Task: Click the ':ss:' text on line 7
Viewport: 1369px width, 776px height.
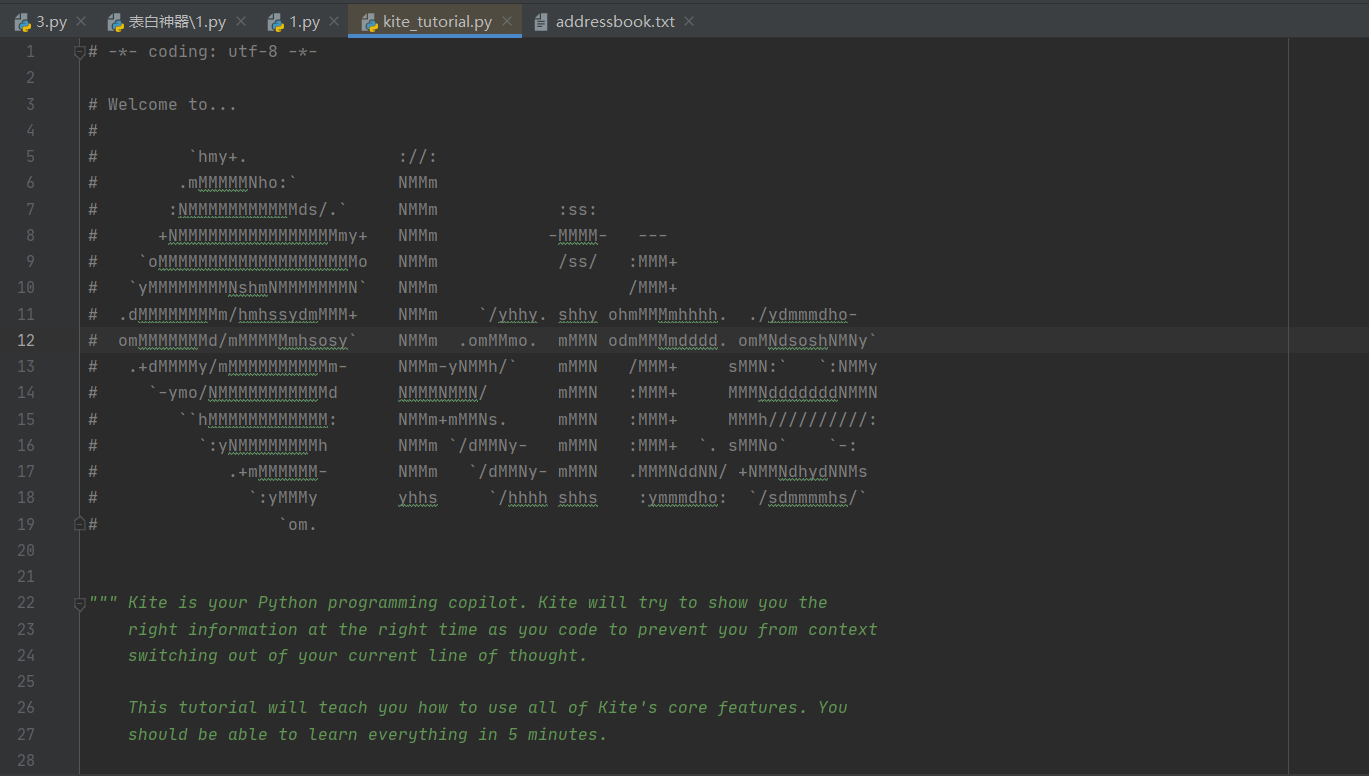Action: 578,209
